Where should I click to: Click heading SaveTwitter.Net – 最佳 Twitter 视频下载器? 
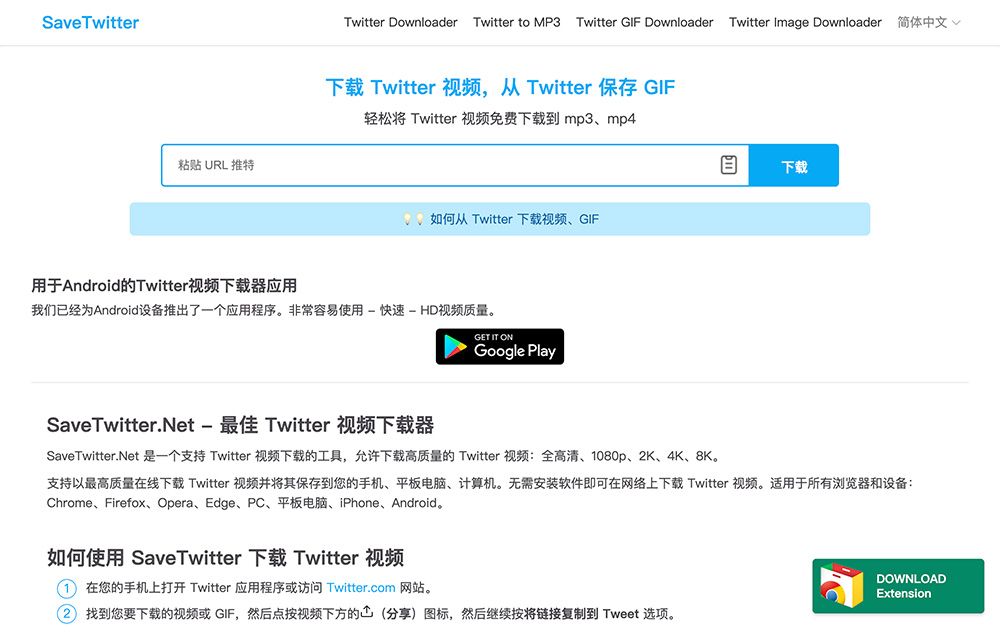[240, 425]
